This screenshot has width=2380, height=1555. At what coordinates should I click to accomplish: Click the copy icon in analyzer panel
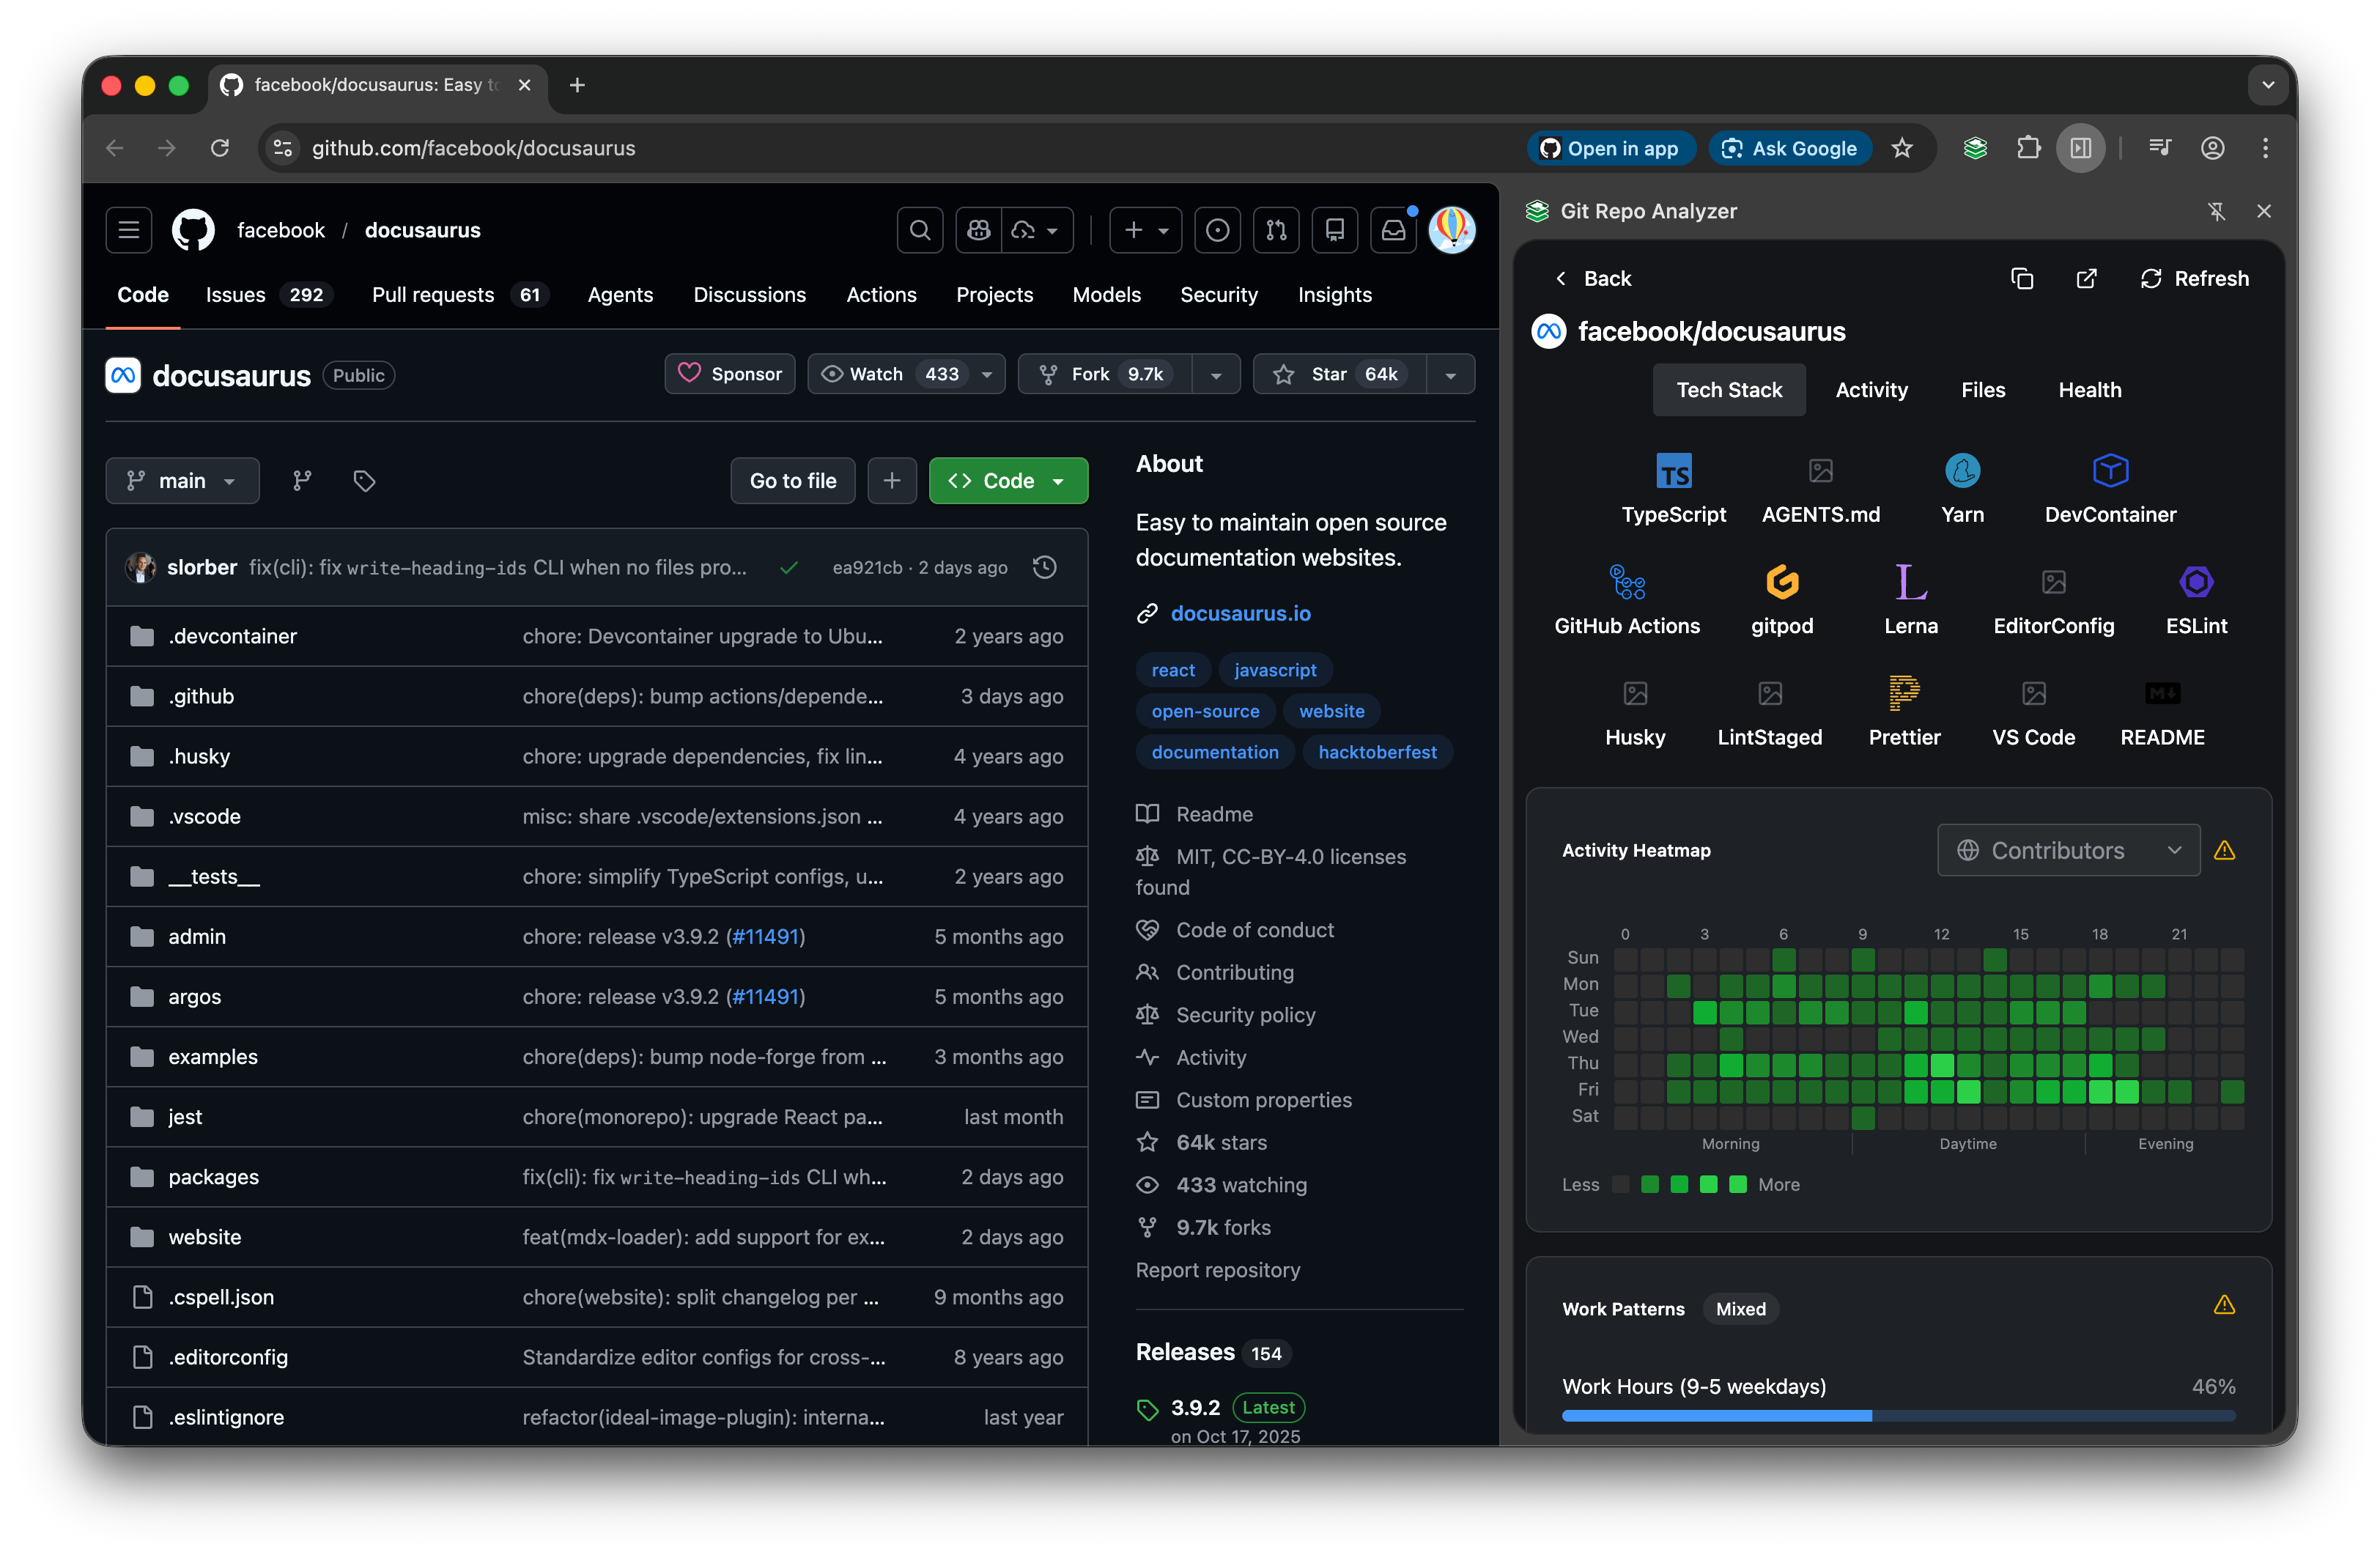[x=2021, y=279]
